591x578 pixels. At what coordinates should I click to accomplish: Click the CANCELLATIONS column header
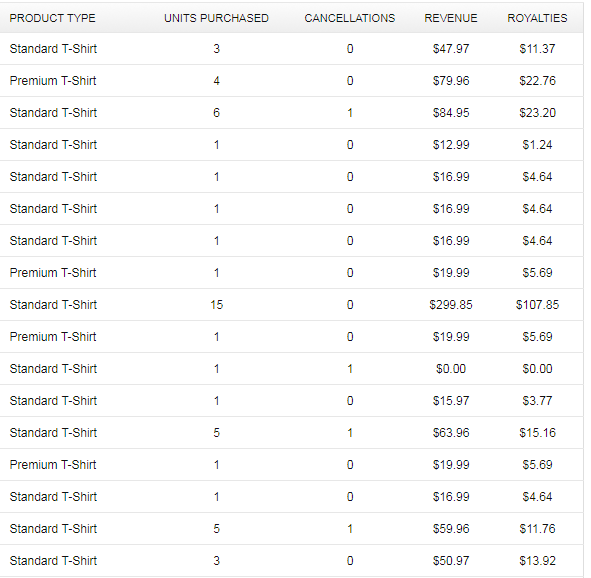350,18
